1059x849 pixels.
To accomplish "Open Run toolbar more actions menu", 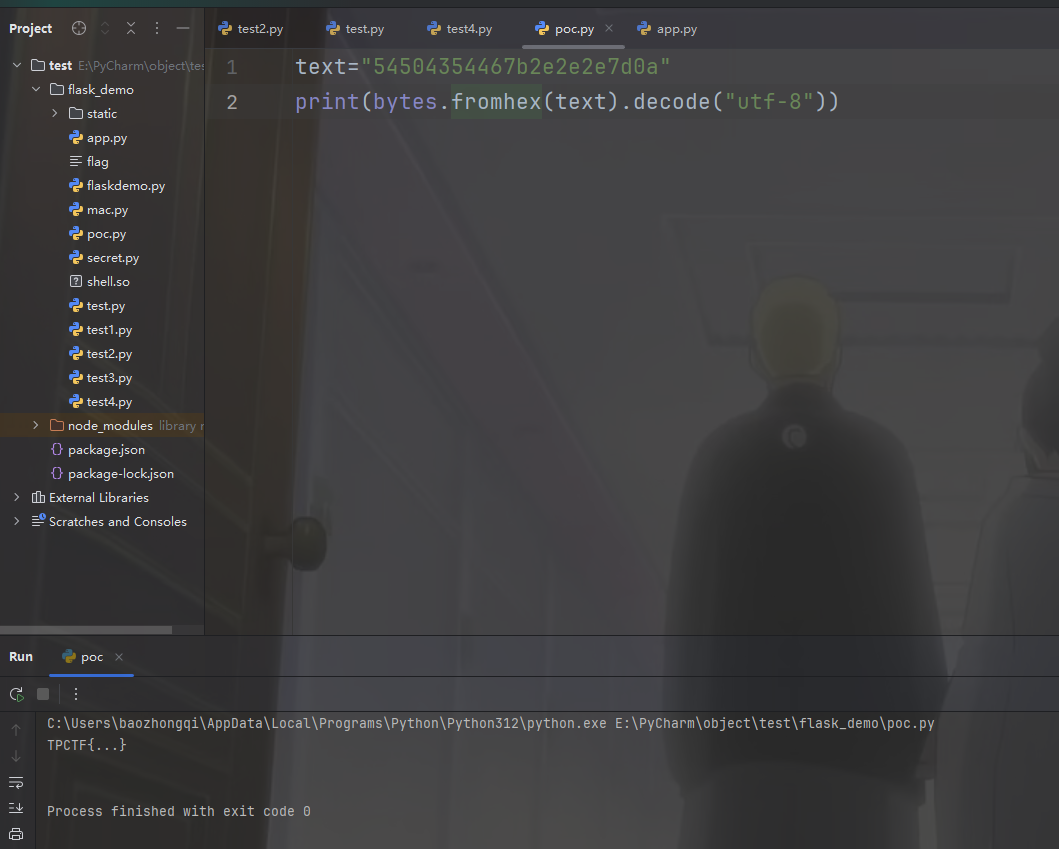I will 76,694.
